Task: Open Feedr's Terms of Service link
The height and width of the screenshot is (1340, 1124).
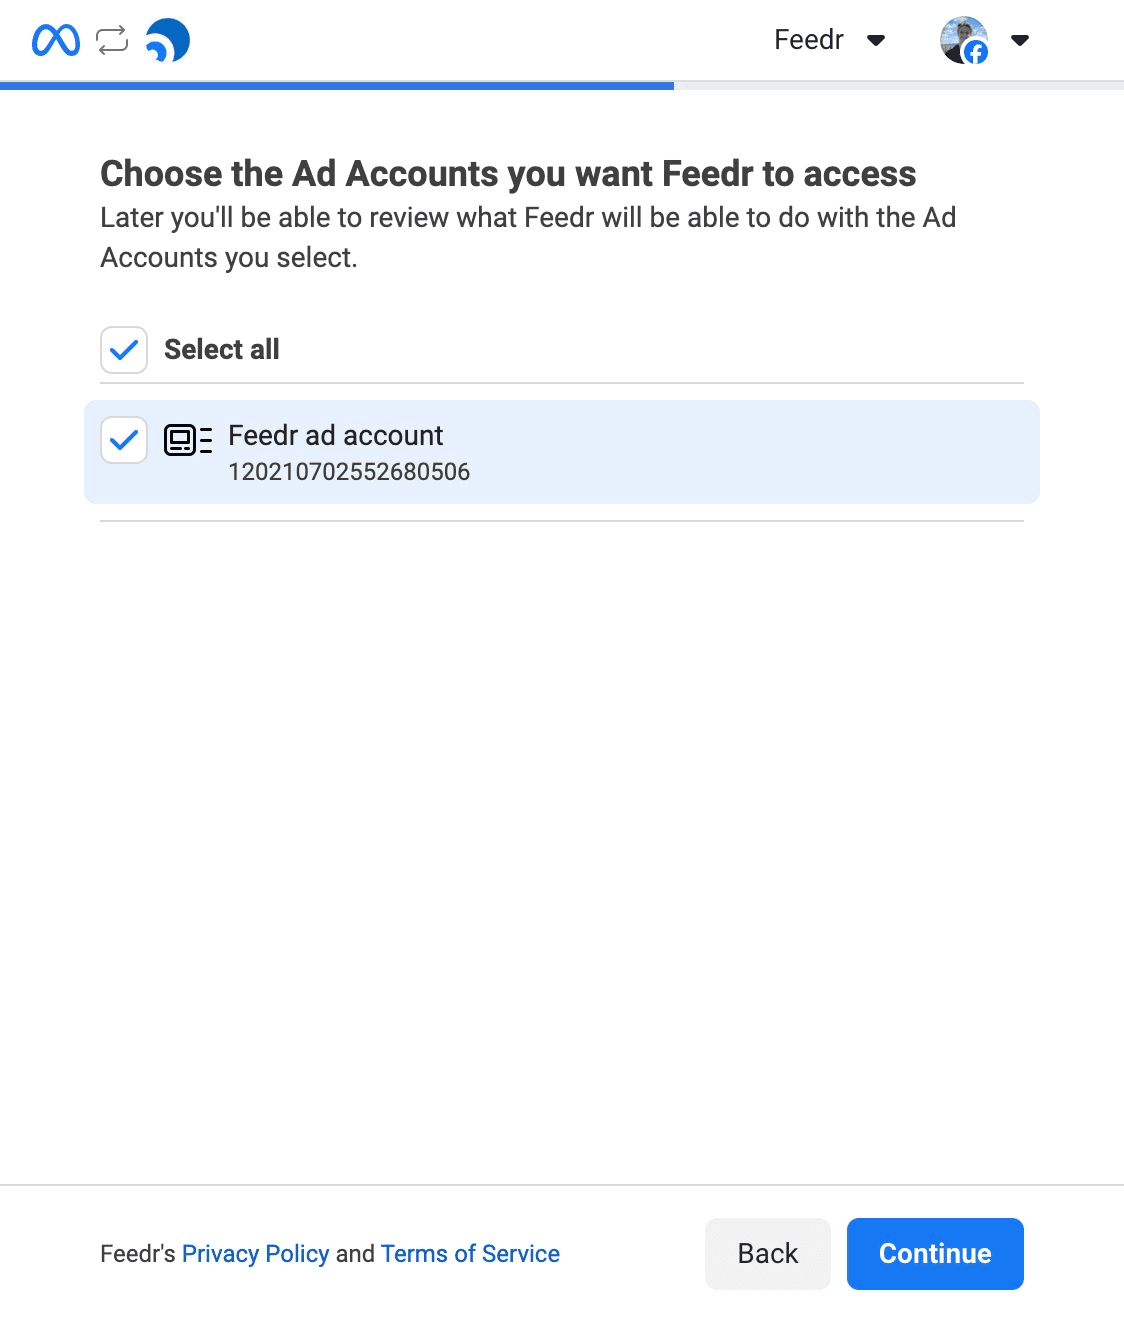Action: click(469, 1253)
